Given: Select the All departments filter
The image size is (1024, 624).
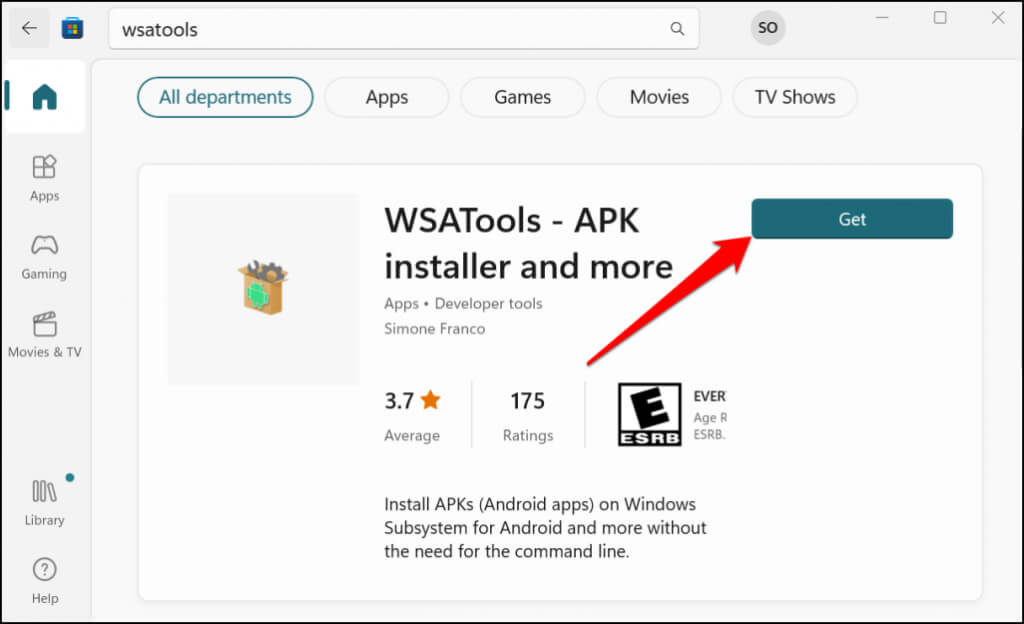Looking at the screenshot, I should click(225, 97).
